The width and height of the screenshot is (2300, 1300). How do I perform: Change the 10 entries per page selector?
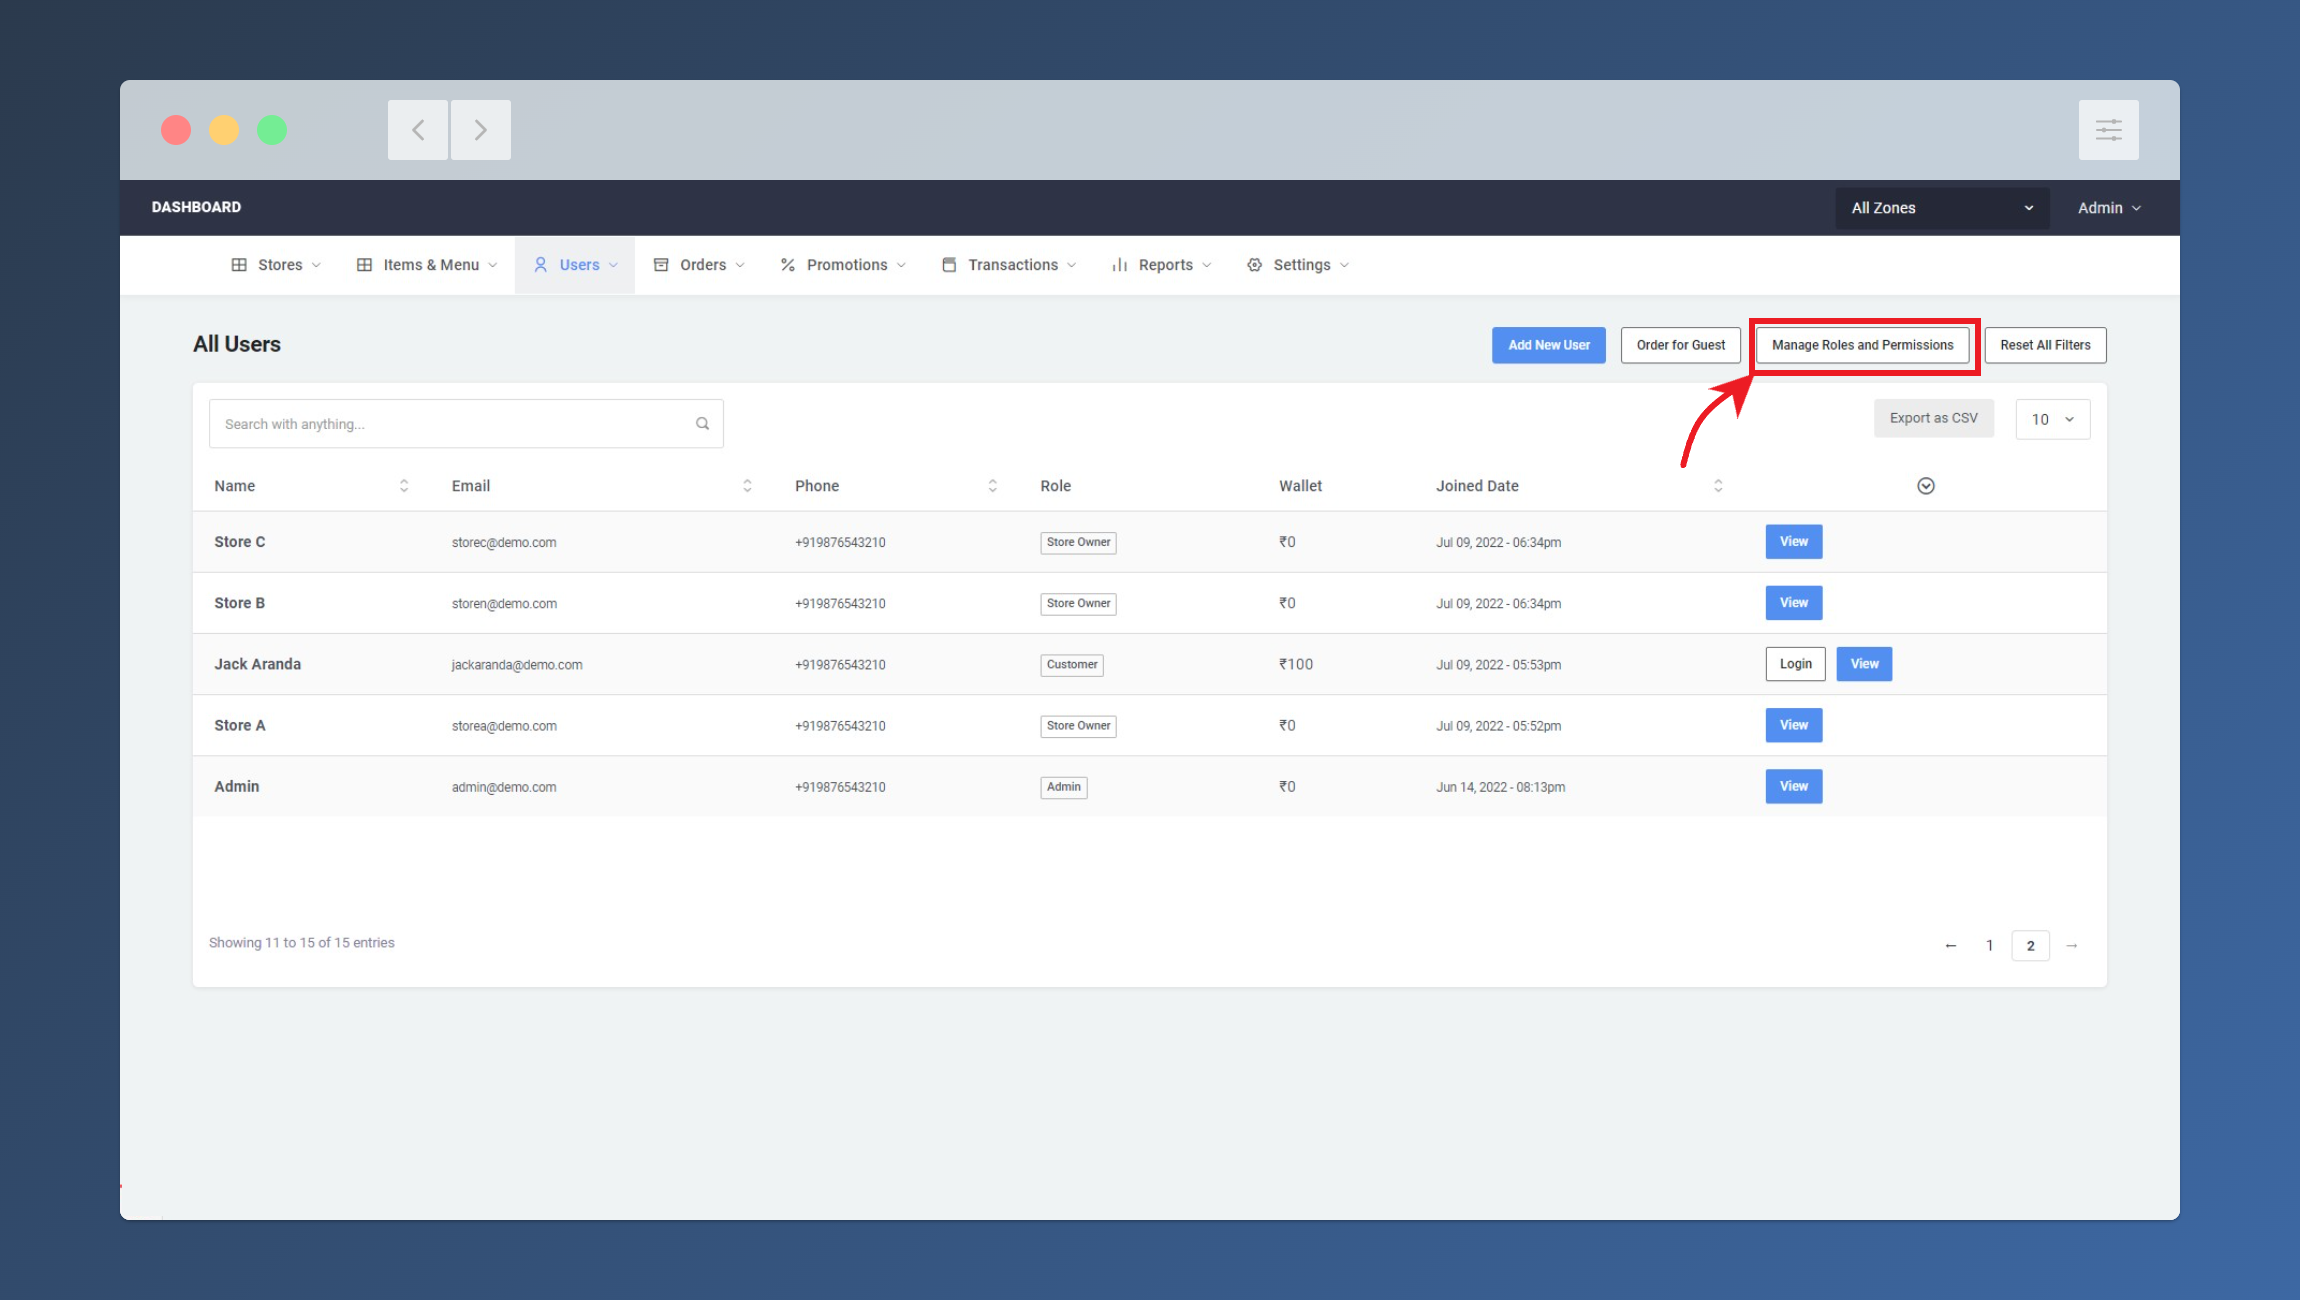2053,420
